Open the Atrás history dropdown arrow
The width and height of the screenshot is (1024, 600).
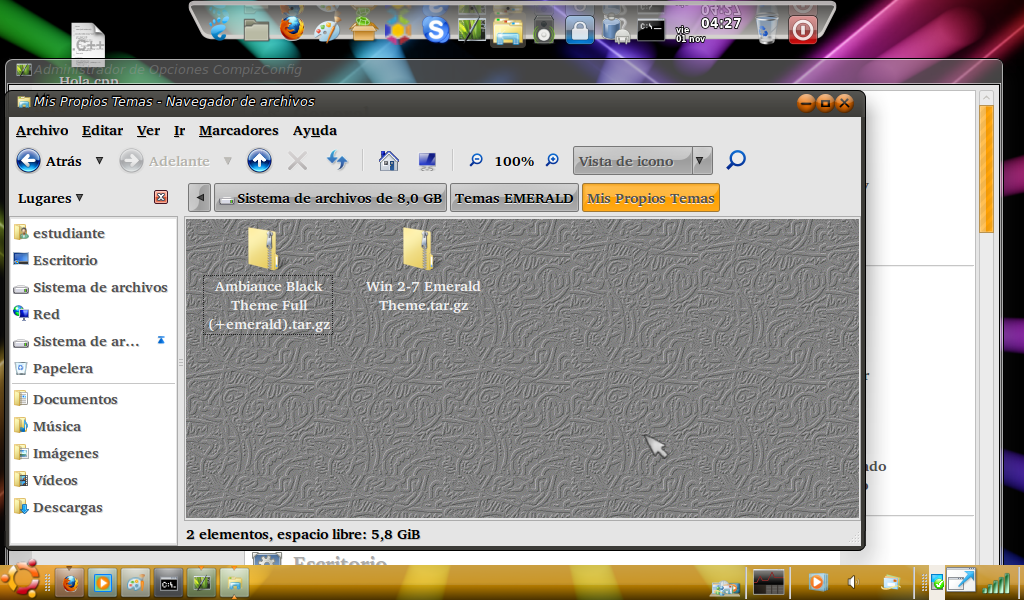click(99, 161)
